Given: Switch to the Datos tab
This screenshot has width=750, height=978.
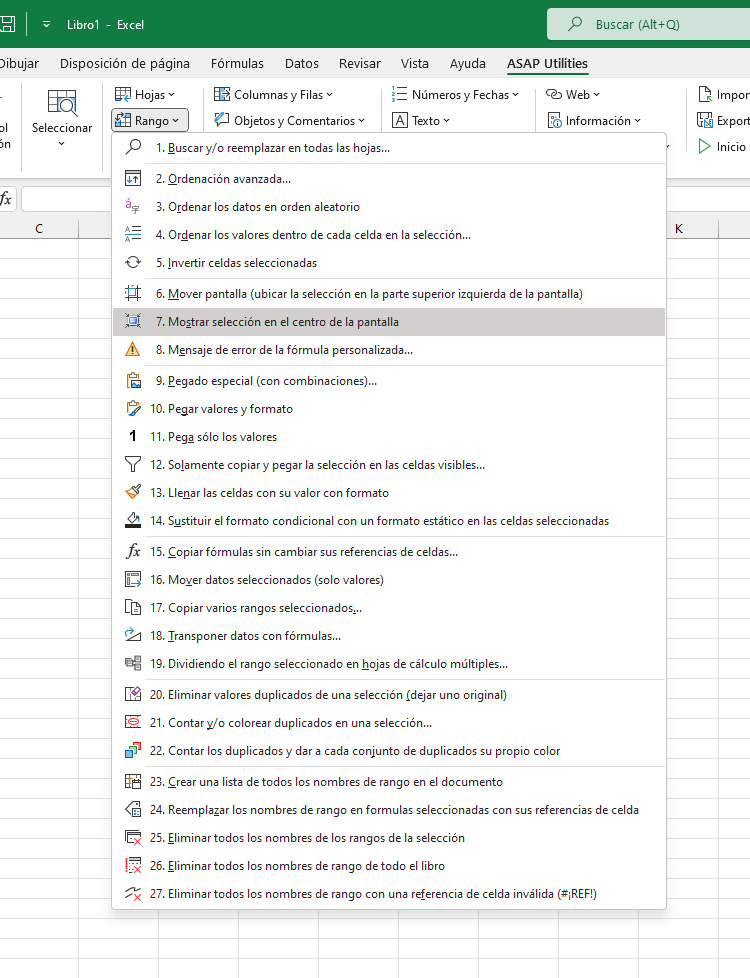Looking at the screenshot, I should 302,63.
